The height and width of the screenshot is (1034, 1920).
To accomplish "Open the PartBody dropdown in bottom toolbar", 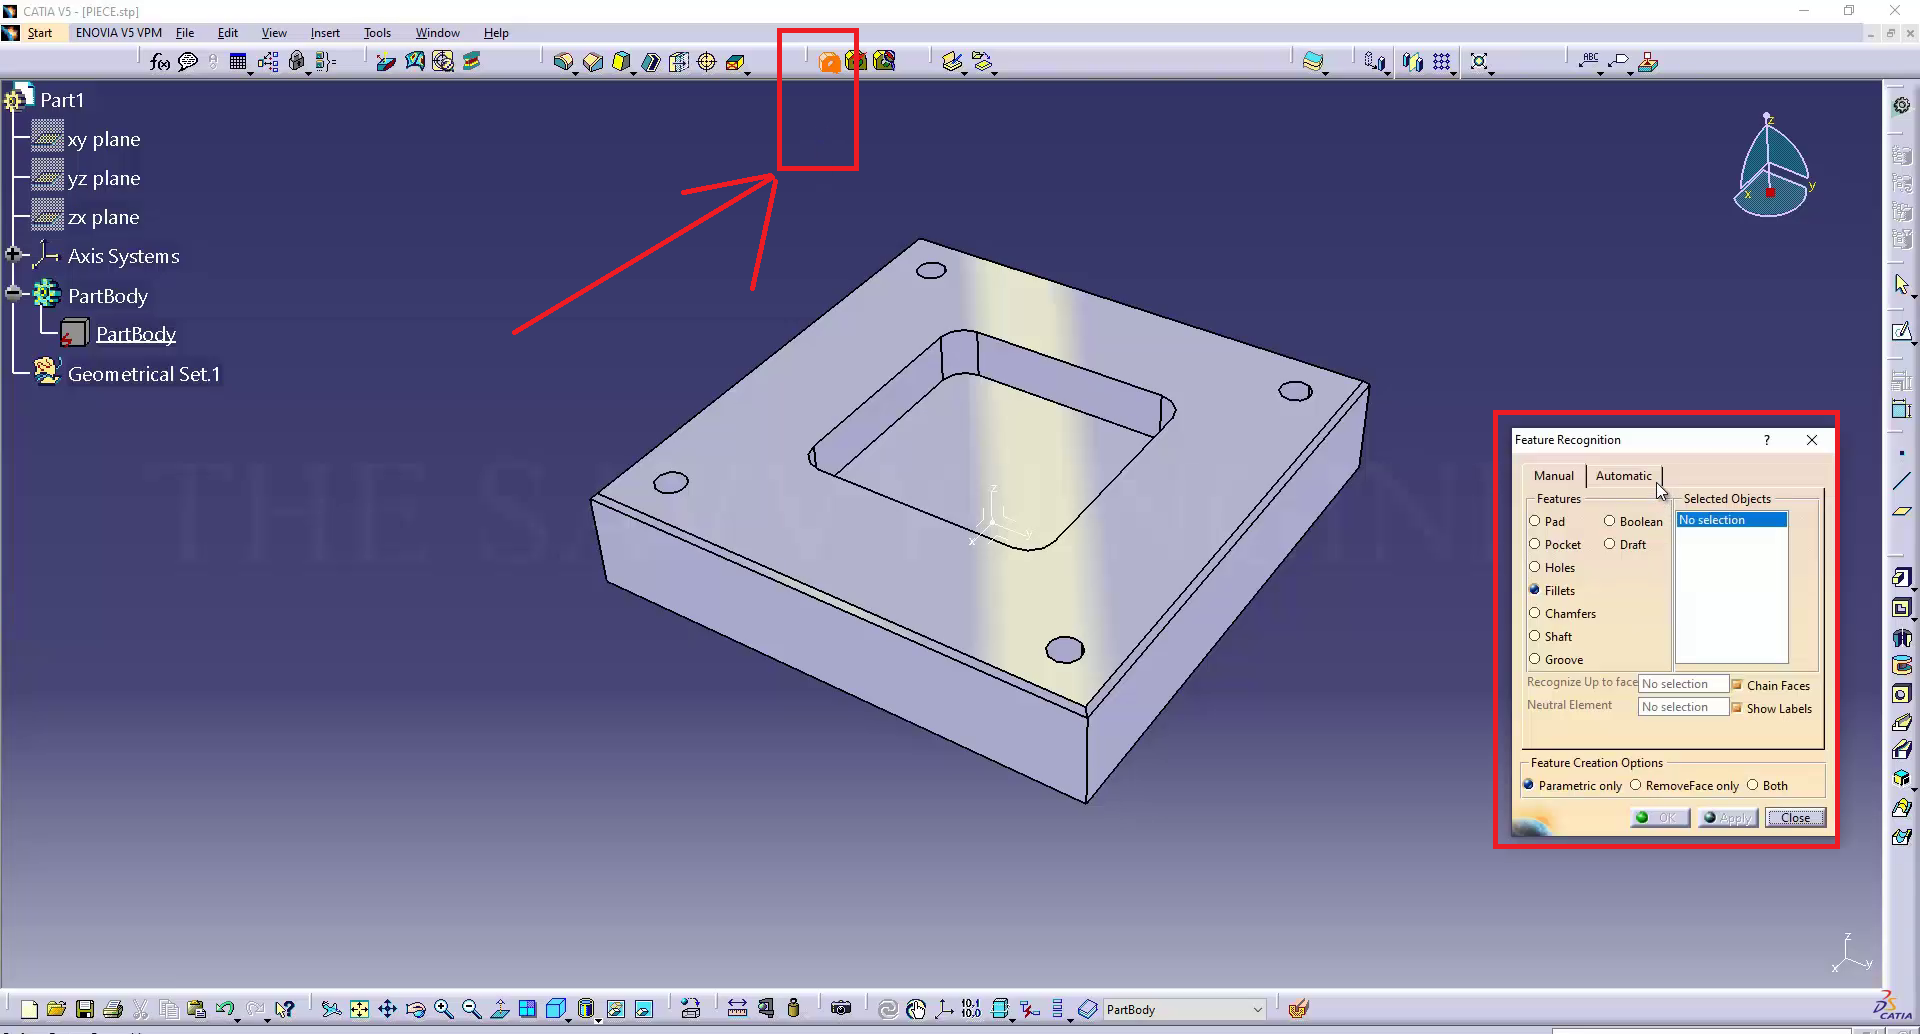I will click(x=1257, y=1009).
